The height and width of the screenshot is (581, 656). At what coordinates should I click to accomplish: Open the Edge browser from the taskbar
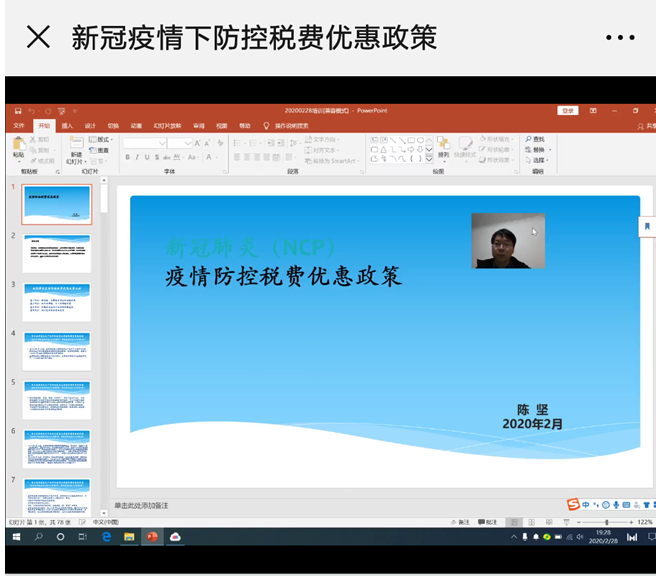[x=106, y=537]
